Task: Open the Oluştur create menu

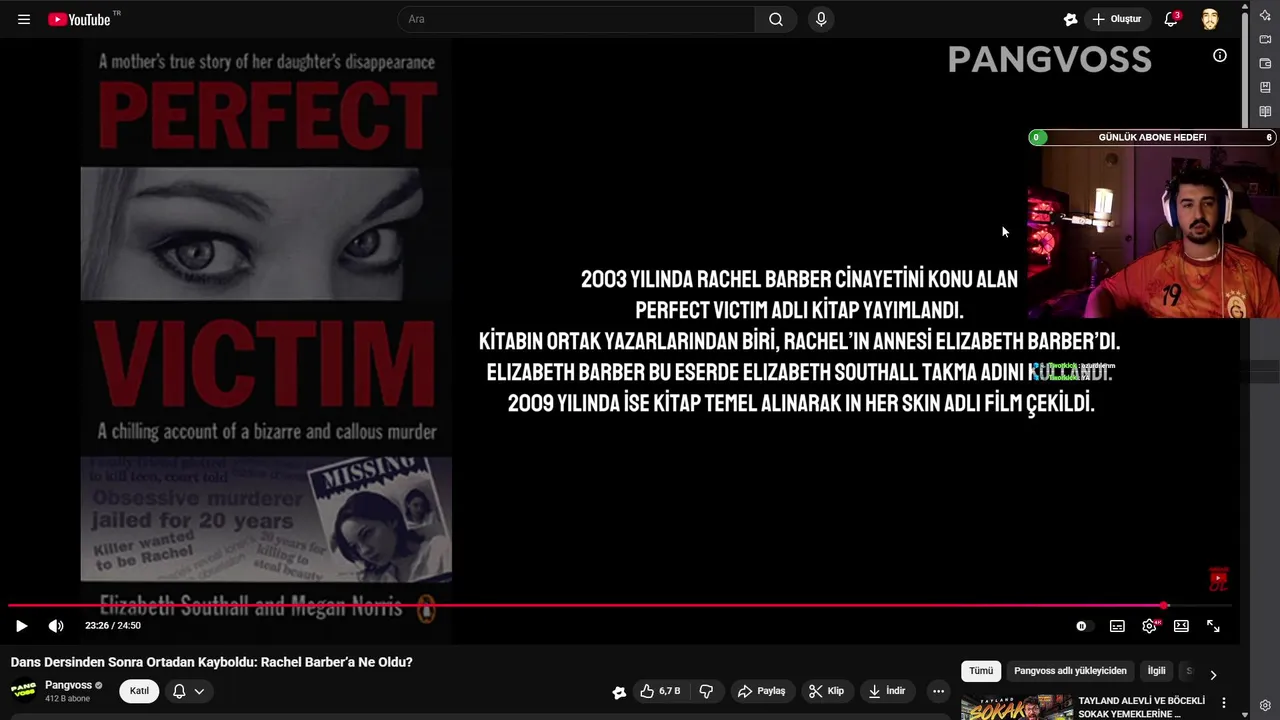Action: (1116, 19)
